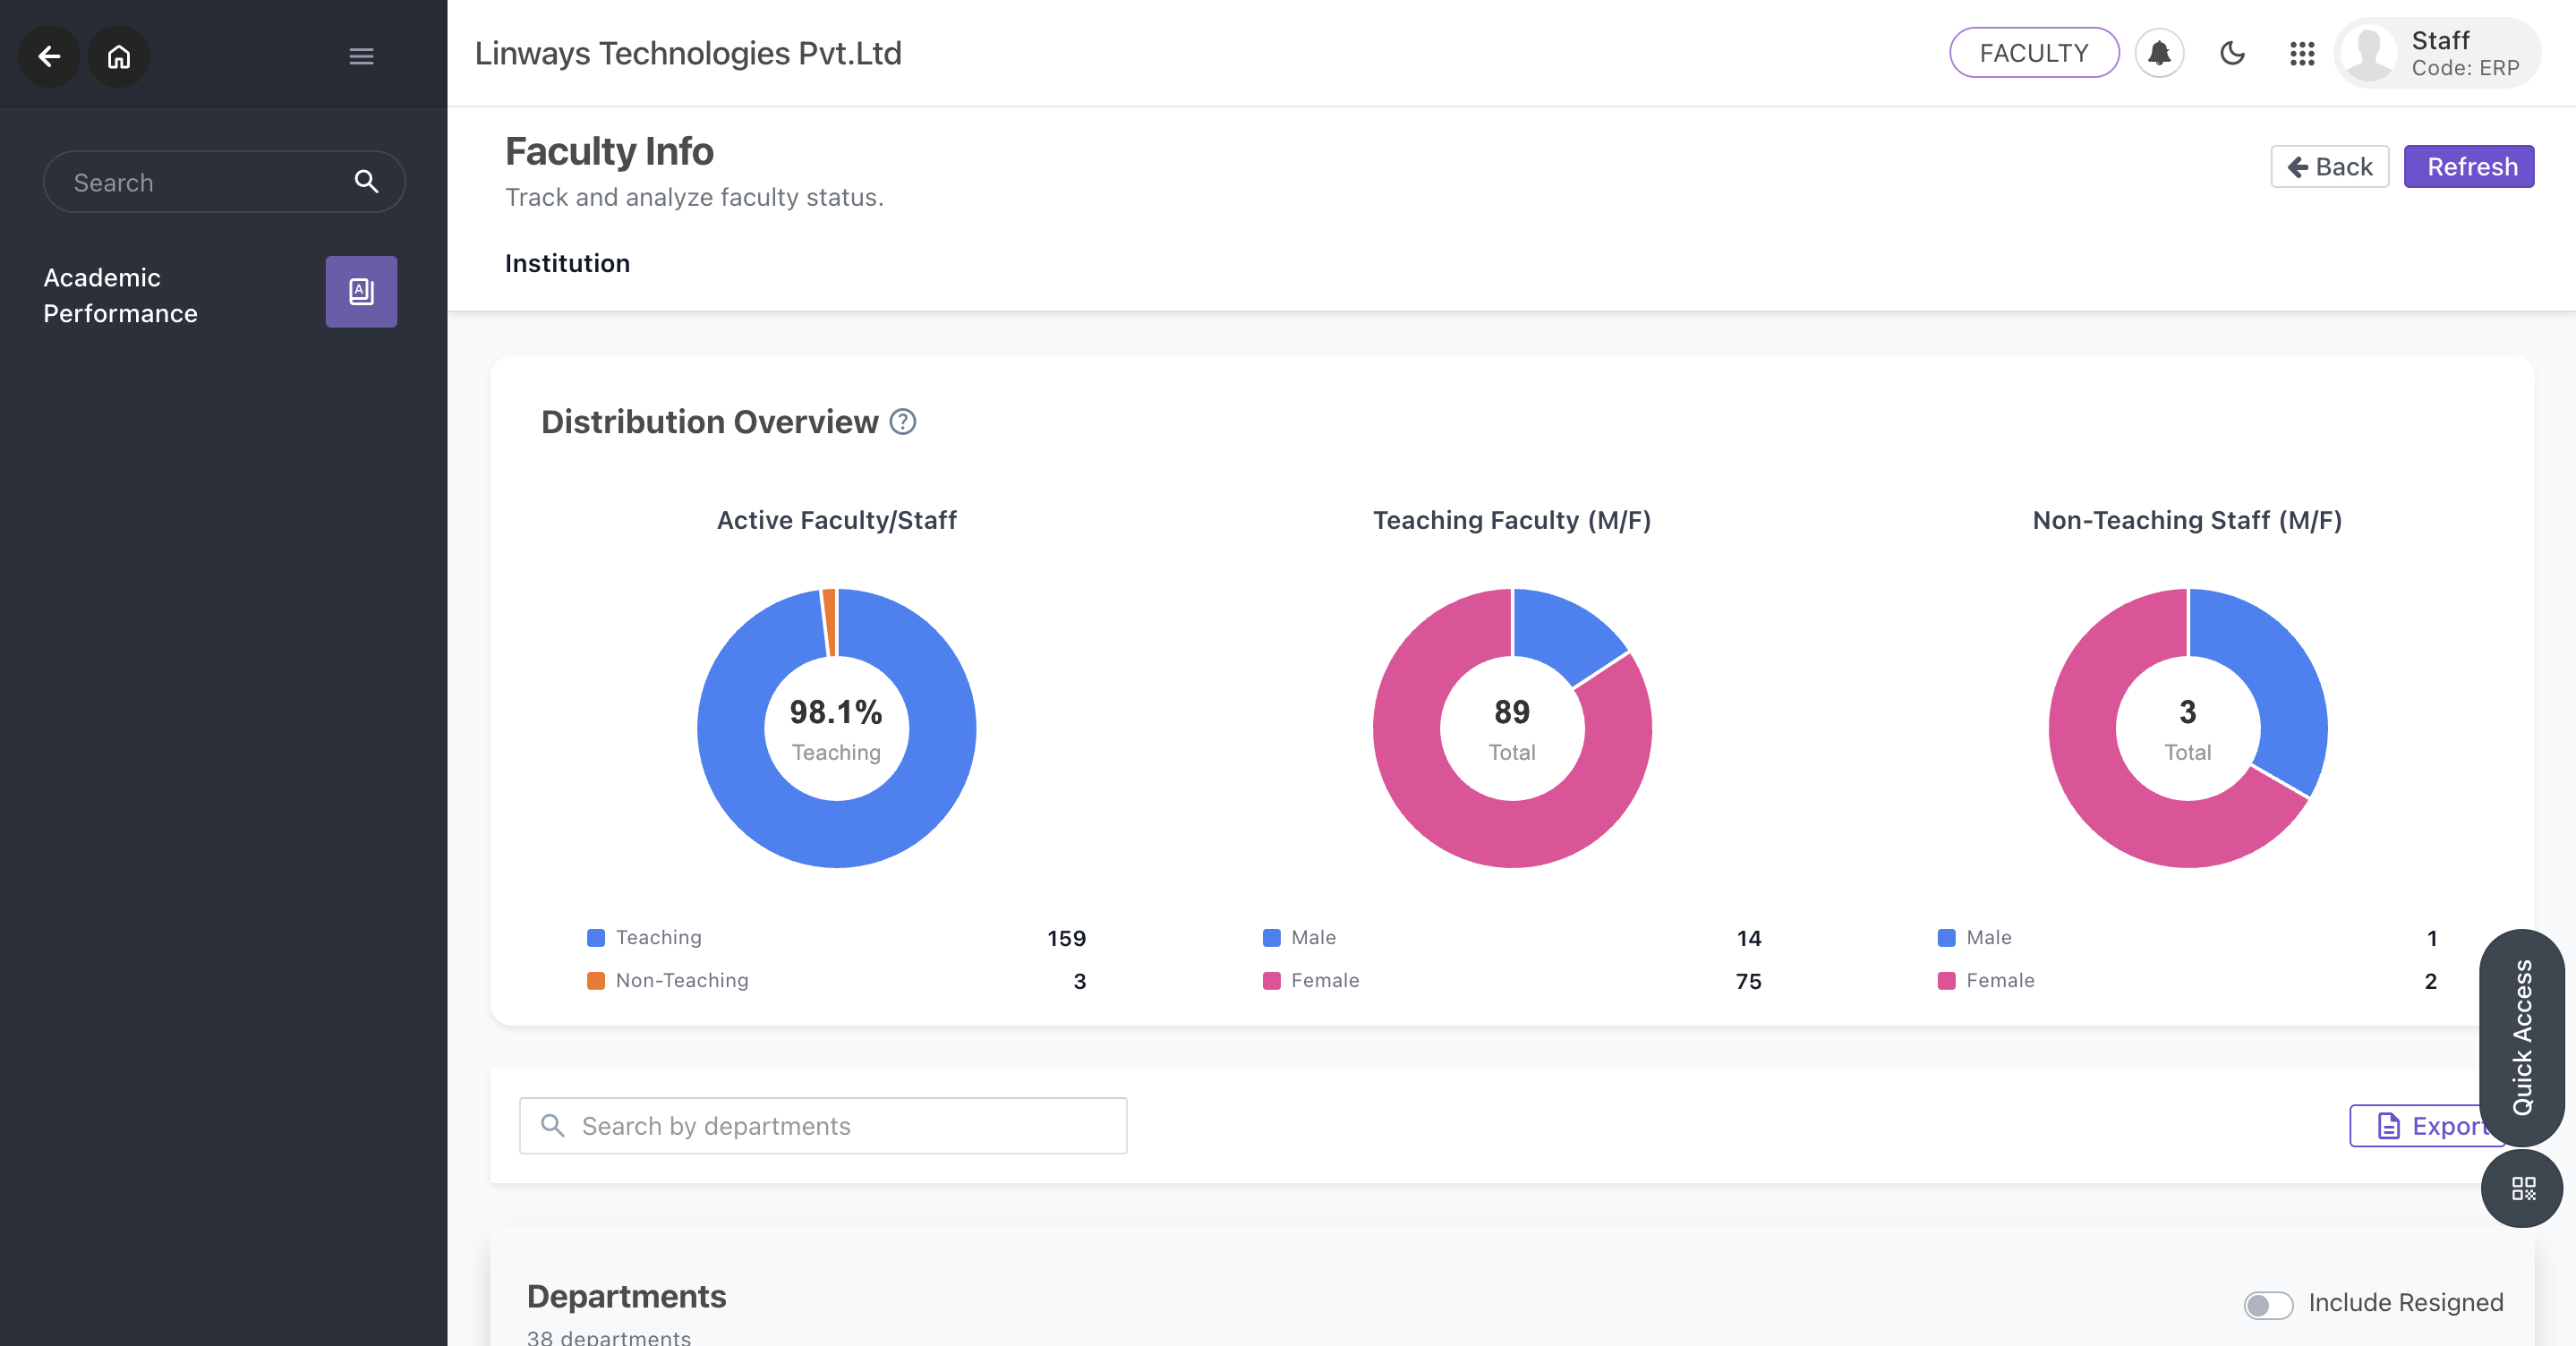Focus the Search by departments field
Image resolution: width=2576 pixels, height=1346 pixels.
[823, 1126]
